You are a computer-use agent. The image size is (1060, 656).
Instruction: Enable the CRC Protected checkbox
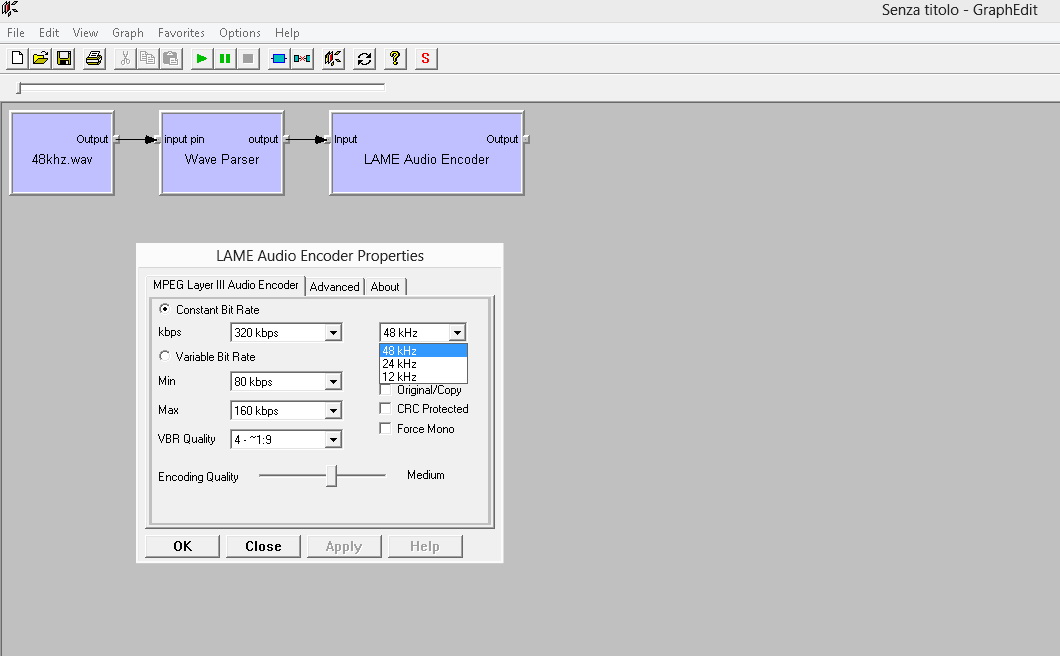pos(386,409)
